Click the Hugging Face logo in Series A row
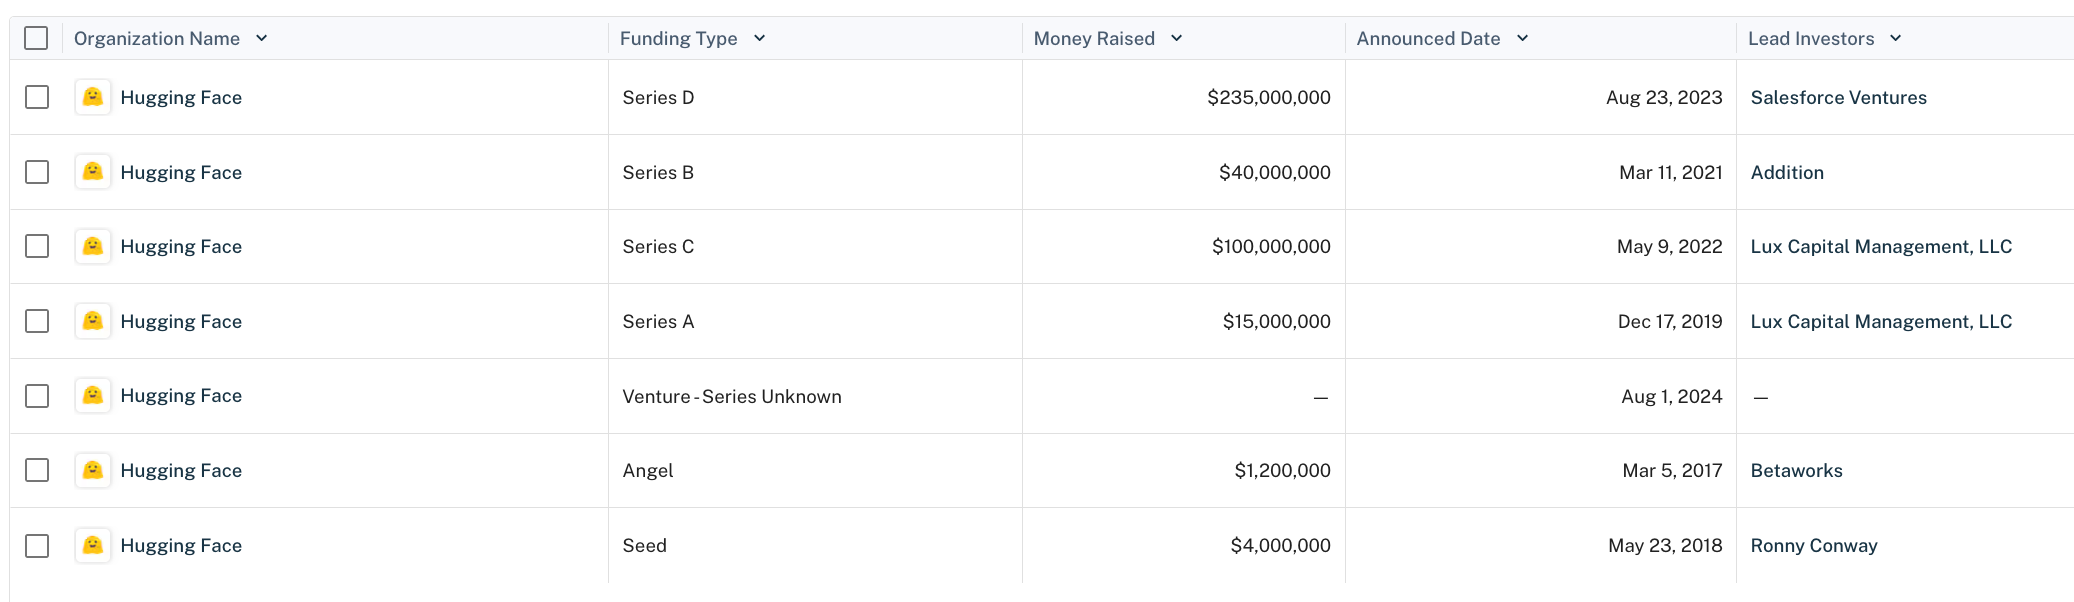This screenshot has height=602, width=2074. pos(93,321)
